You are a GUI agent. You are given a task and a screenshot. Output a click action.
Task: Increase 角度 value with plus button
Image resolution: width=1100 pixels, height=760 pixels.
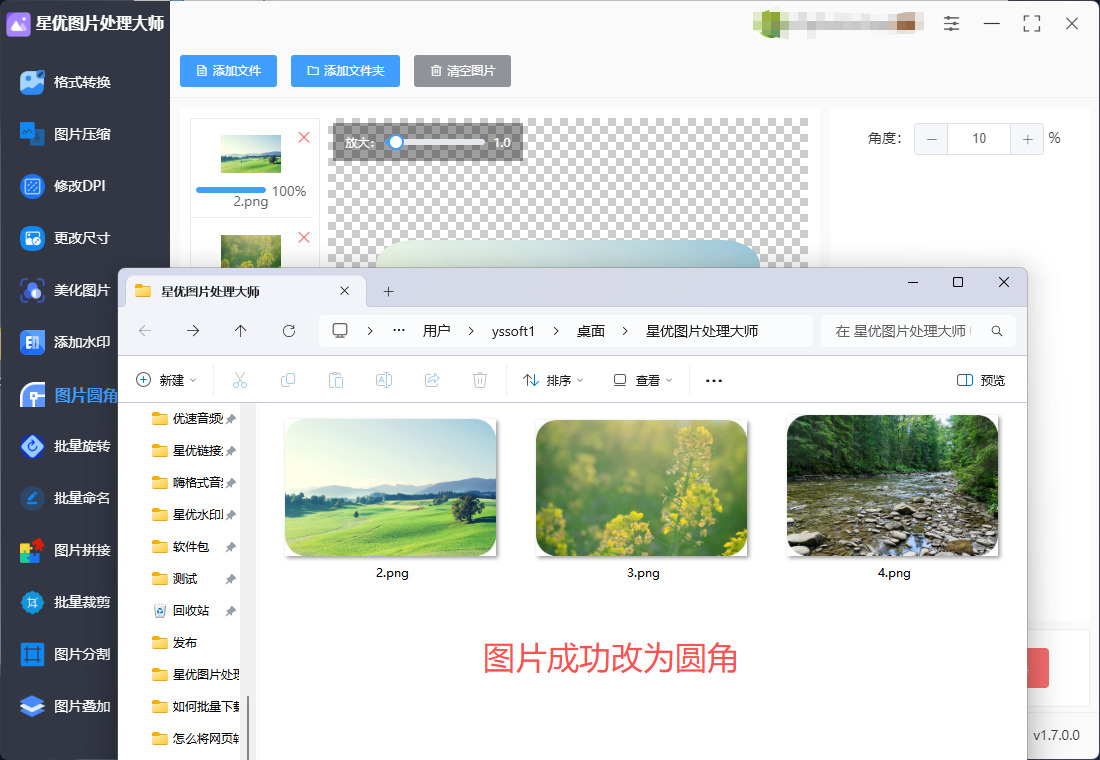1027,139
